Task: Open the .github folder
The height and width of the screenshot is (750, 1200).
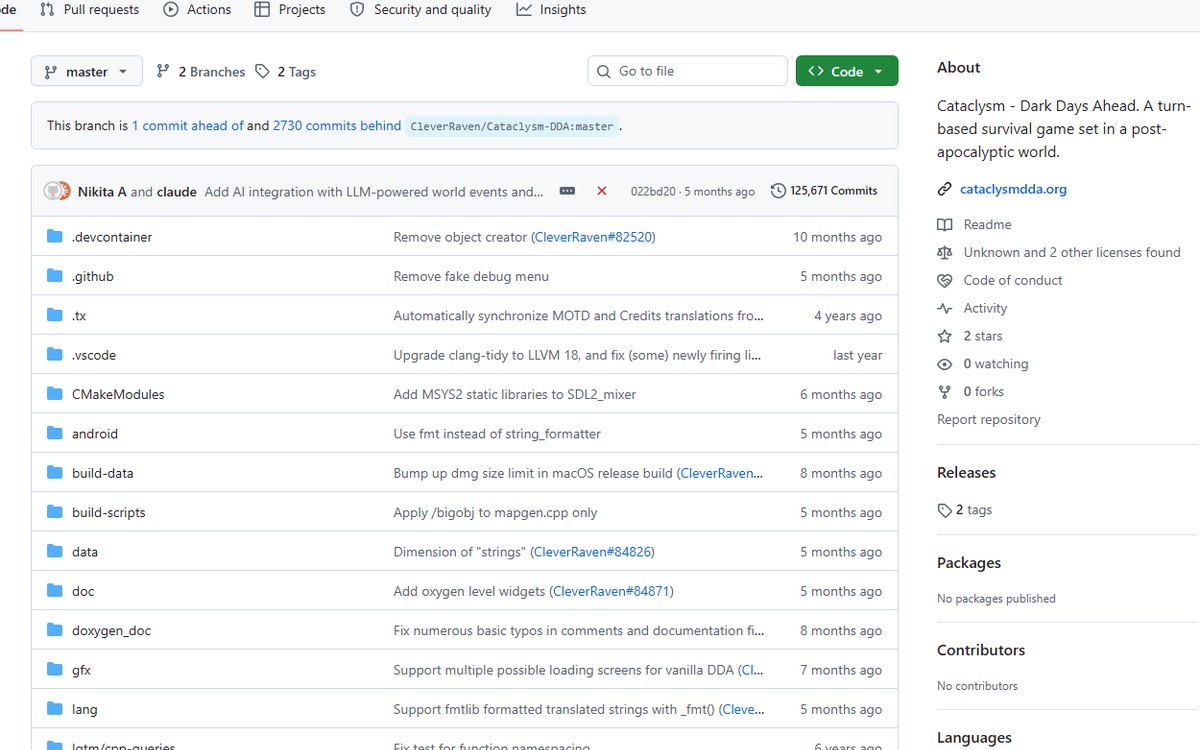Action: tap(93, 277)
